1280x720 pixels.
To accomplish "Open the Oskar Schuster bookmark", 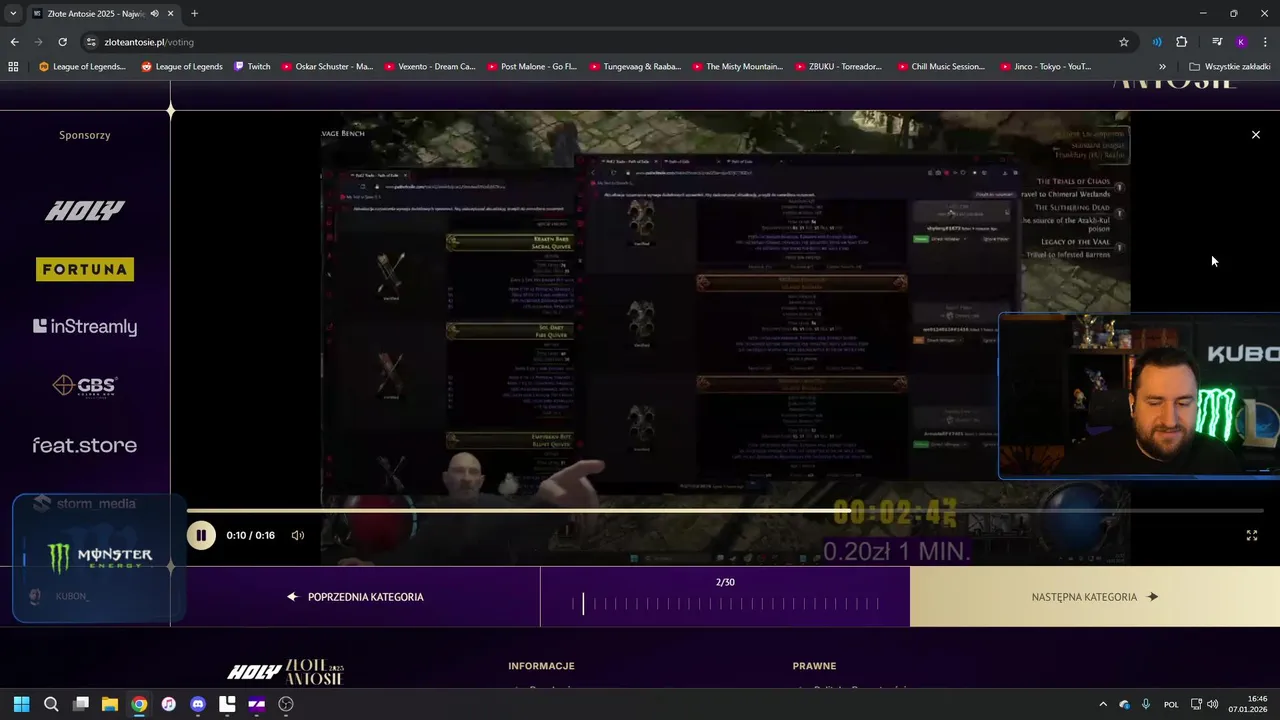I will (x=327, y=67).
